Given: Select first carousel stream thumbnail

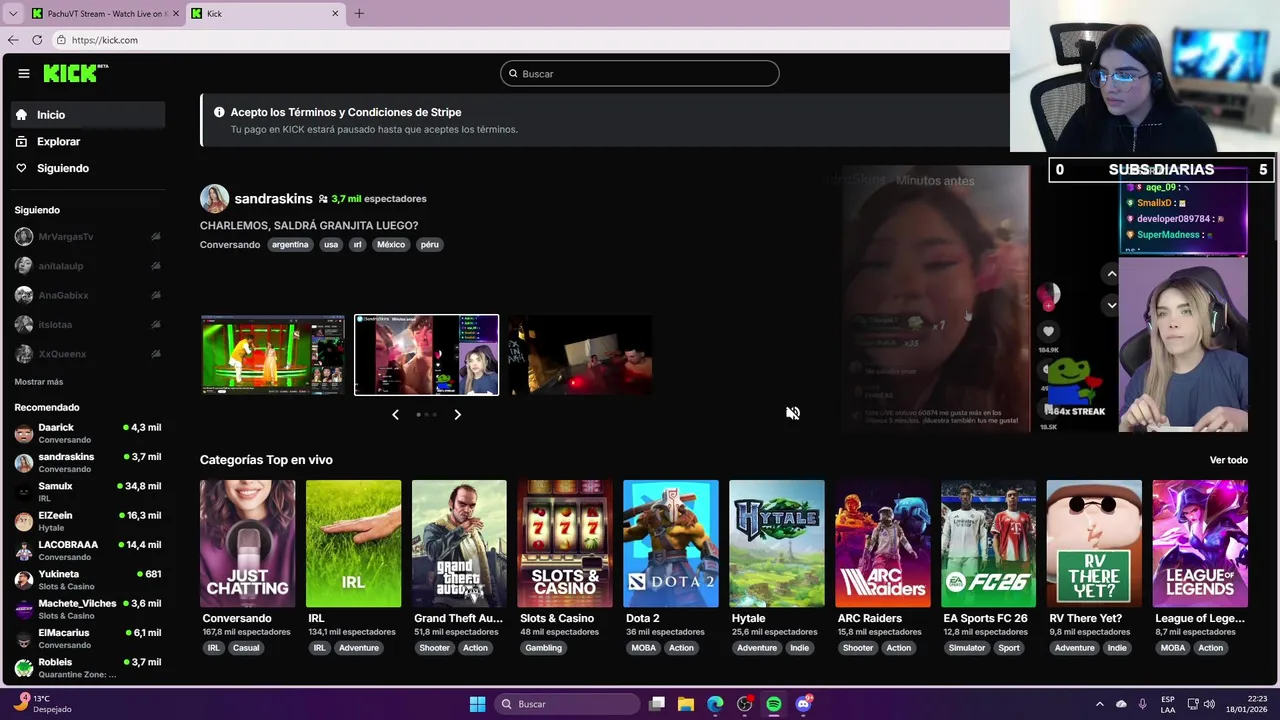Looking at the screenshot, I should point(273,355).
